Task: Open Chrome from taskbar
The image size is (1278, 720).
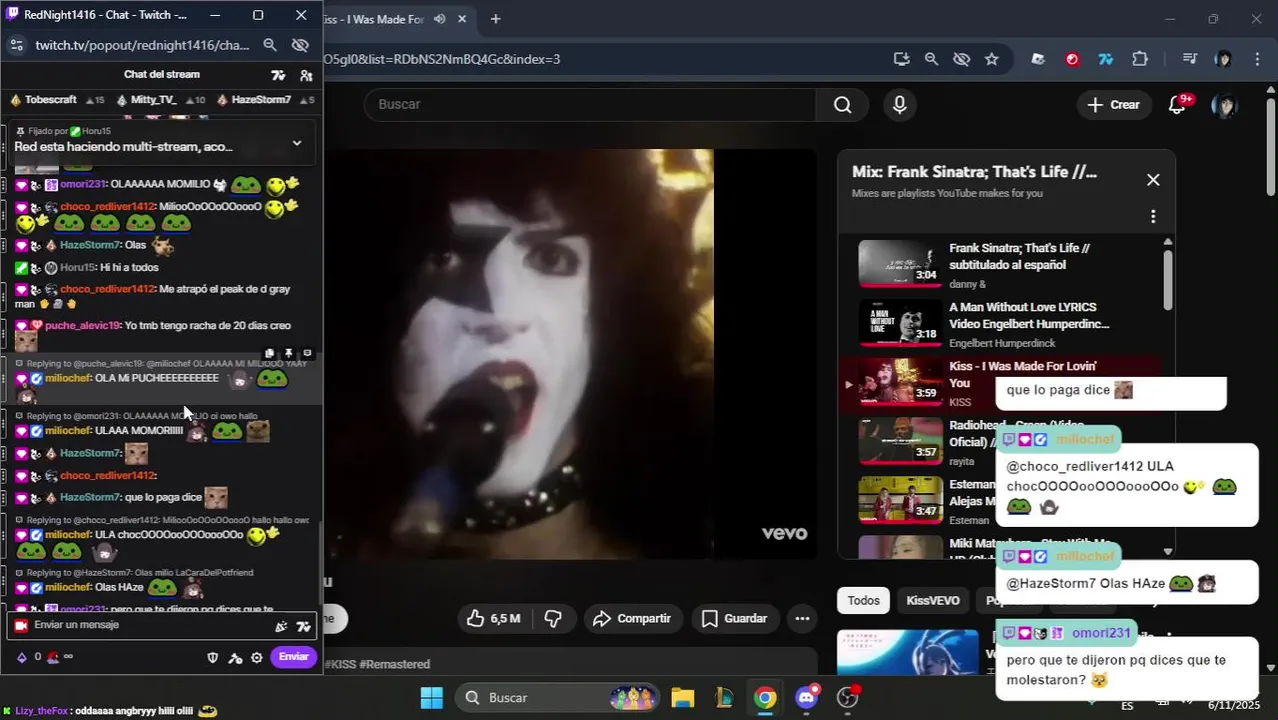Action: pos(765,697)
